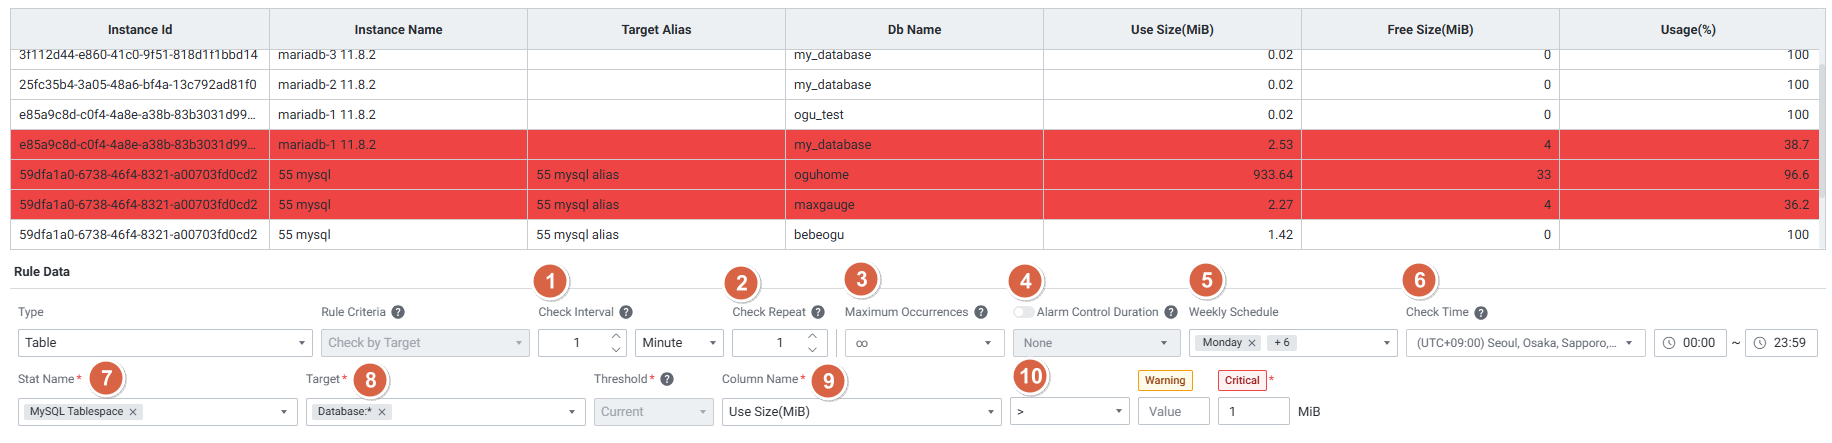Click the Threshold help icon

pyautogui.click(x=667, y=379)
